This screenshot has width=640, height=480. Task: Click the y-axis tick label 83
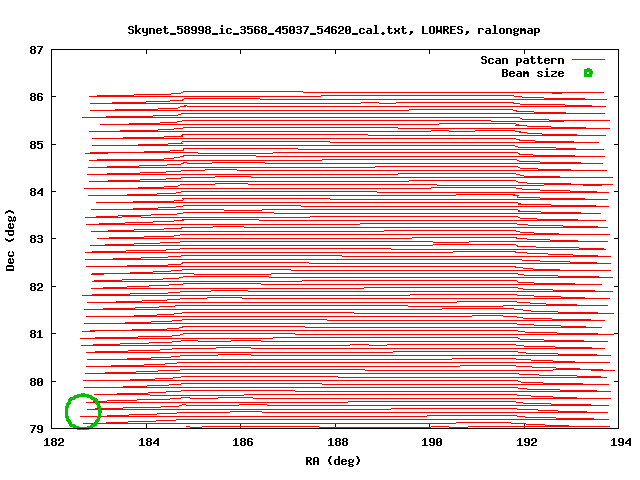[36, 239]
